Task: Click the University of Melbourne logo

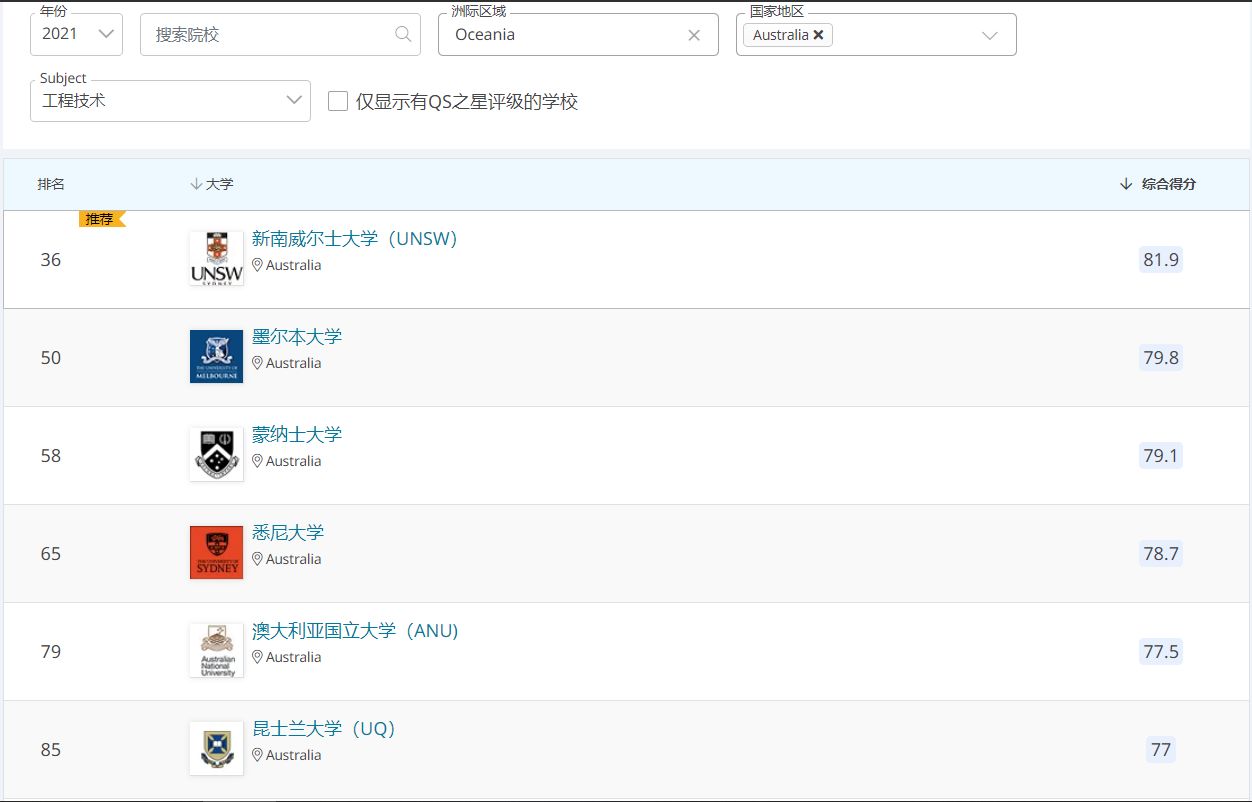Action: tap(216, 357)
